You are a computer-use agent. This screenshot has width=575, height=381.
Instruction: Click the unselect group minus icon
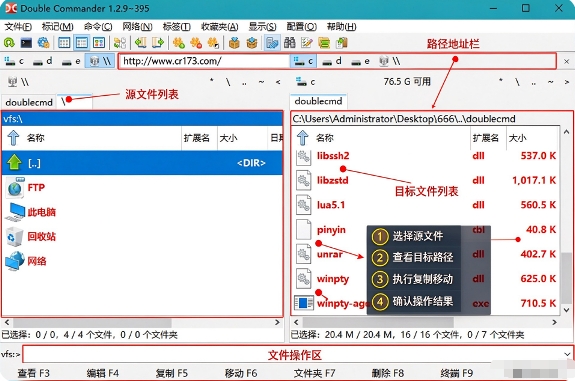tap(196, 43)
